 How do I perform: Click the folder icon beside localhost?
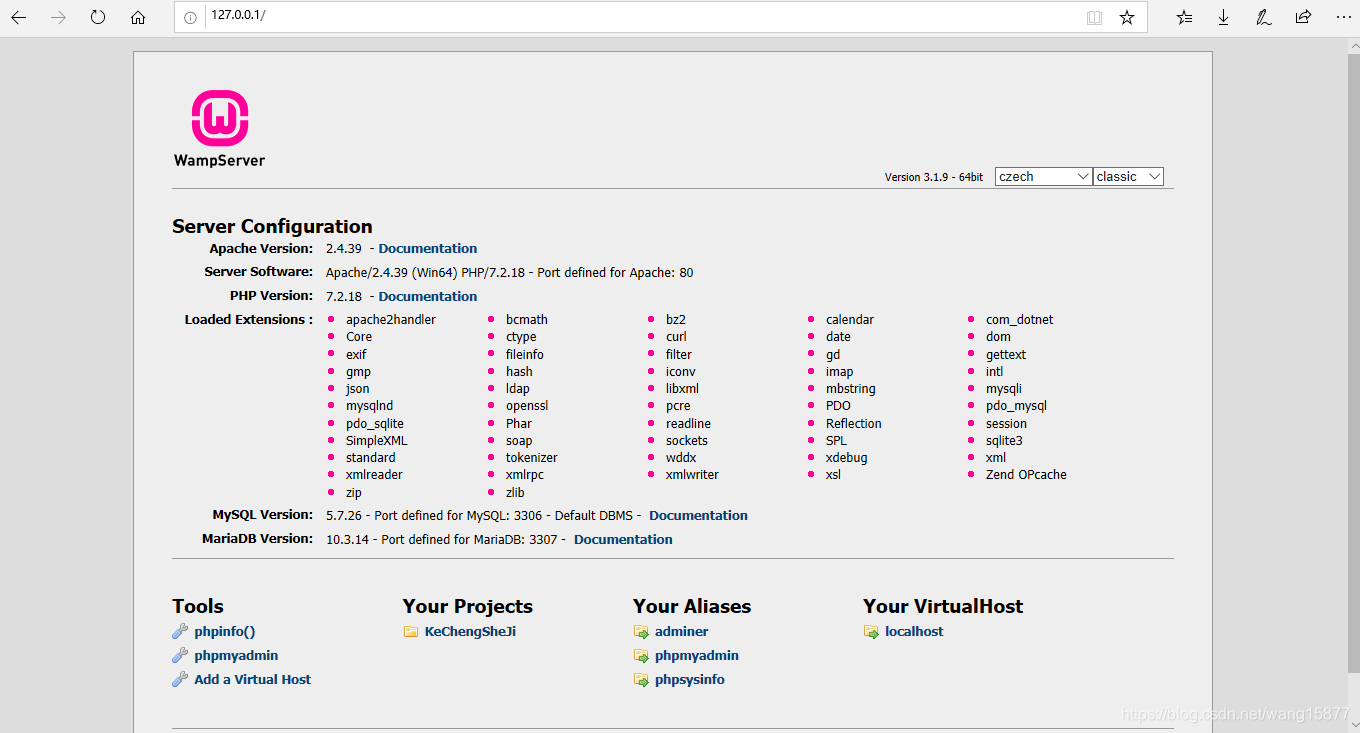(871, 632)
